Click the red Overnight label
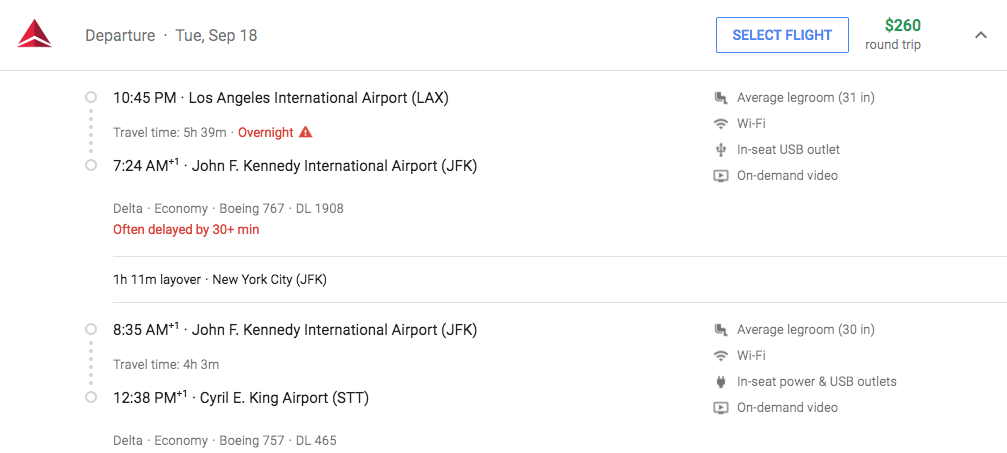Viewport: 1007px width, 453px height. (266, 132)
